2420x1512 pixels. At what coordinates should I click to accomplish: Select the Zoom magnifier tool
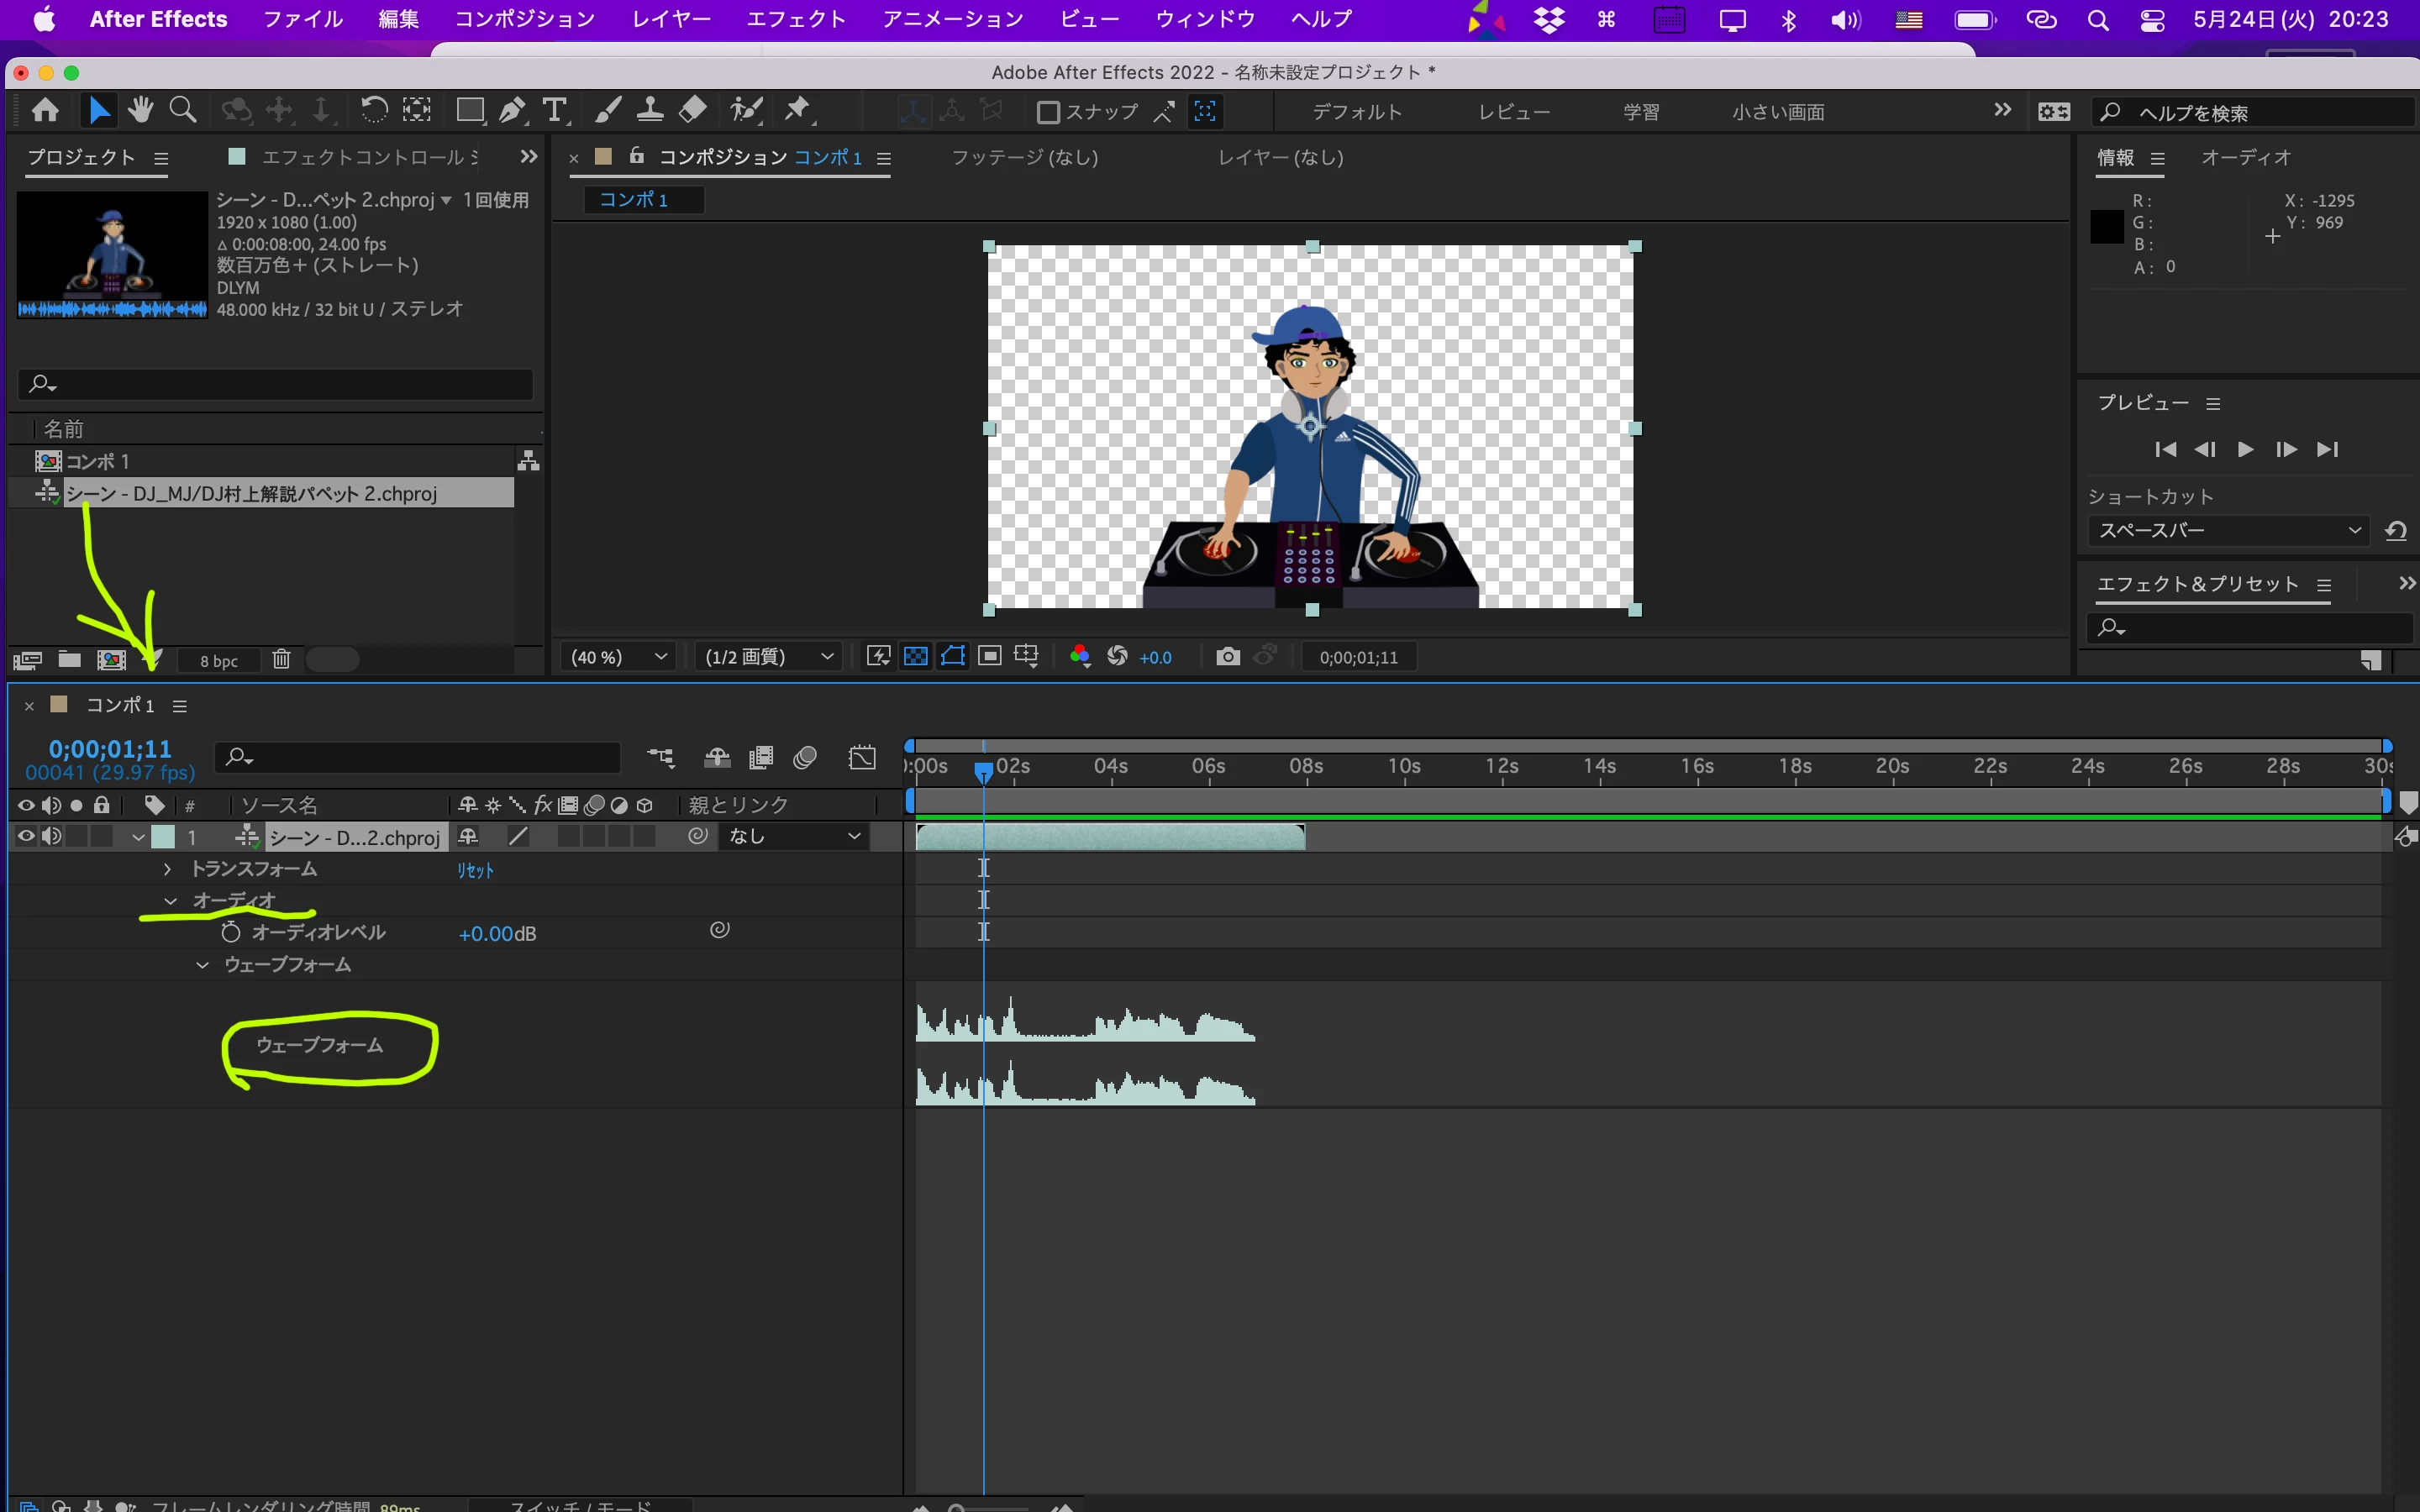click(183, 110)
